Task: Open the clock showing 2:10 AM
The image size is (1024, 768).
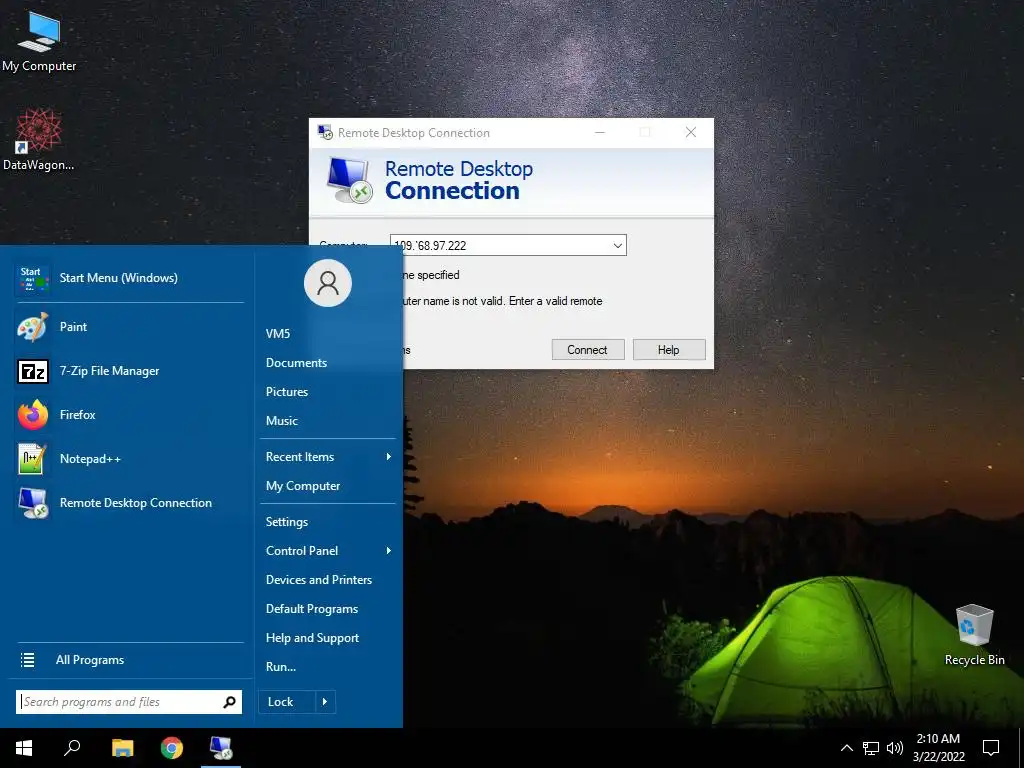Action: pos(938,748)
